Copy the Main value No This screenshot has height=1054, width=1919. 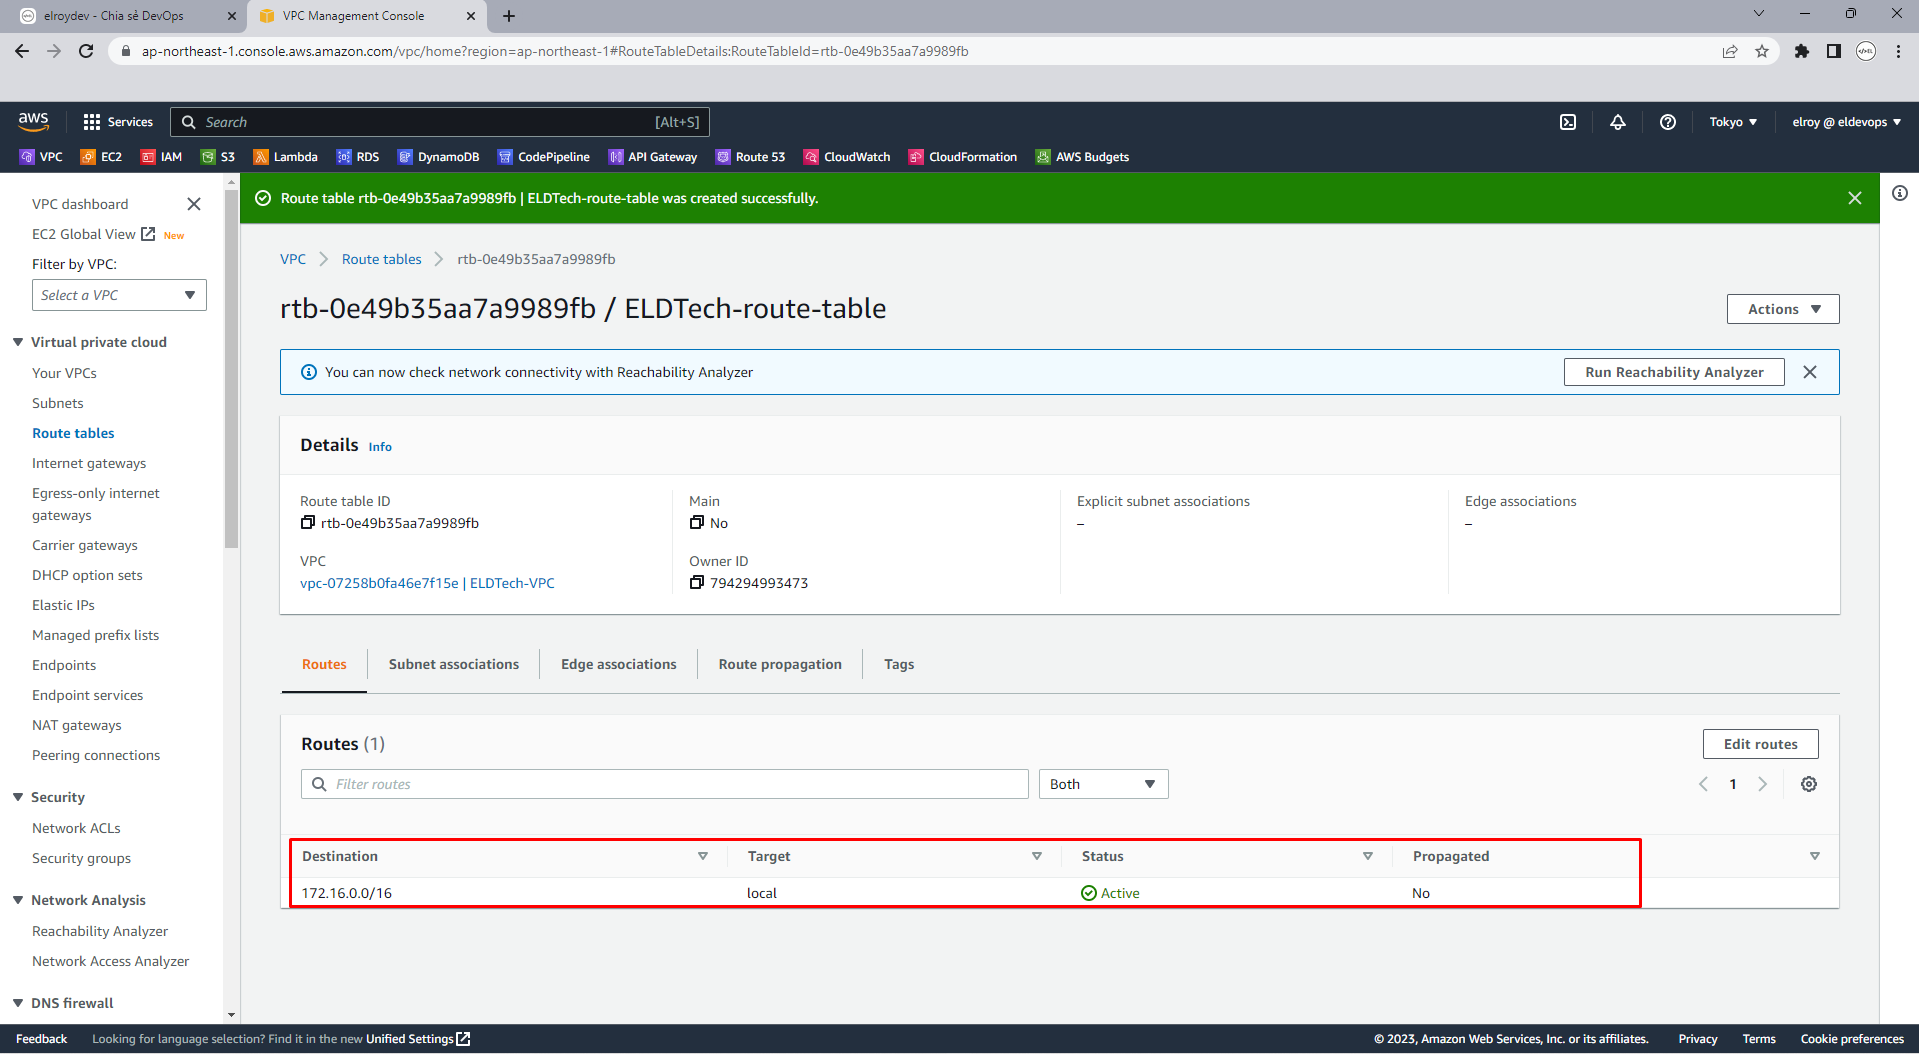point(697,522)
